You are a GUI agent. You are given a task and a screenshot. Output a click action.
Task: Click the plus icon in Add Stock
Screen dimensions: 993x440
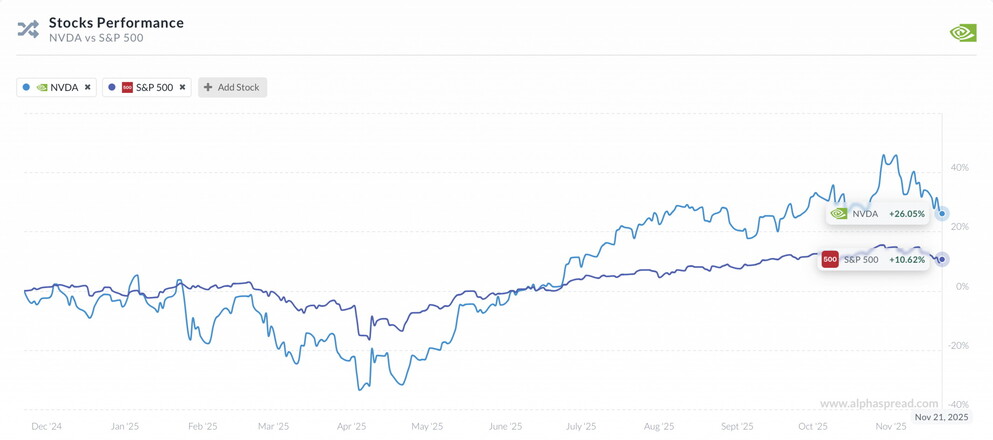208,88
